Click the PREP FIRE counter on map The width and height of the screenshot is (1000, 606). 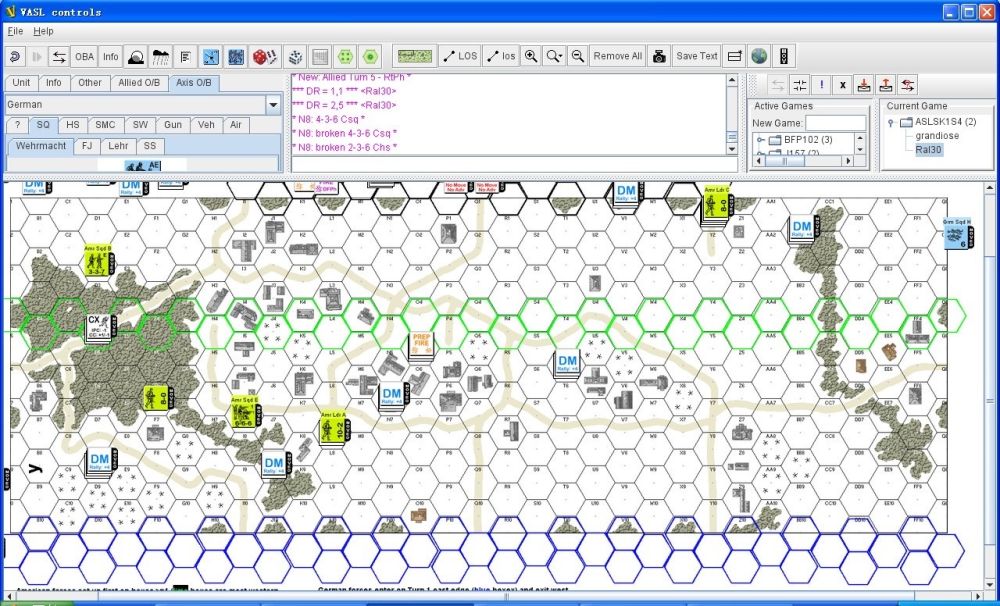[421, 345]
